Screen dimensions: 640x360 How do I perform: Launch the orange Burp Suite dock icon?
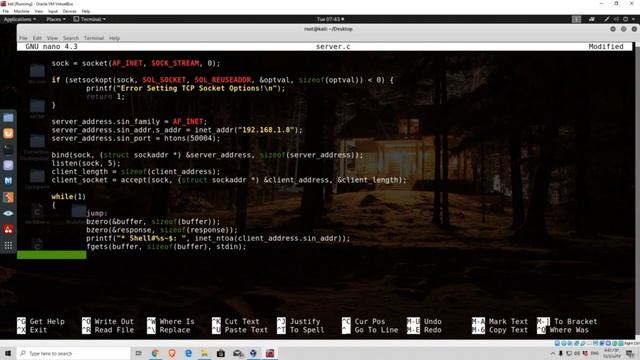click(x=8, y=133)
